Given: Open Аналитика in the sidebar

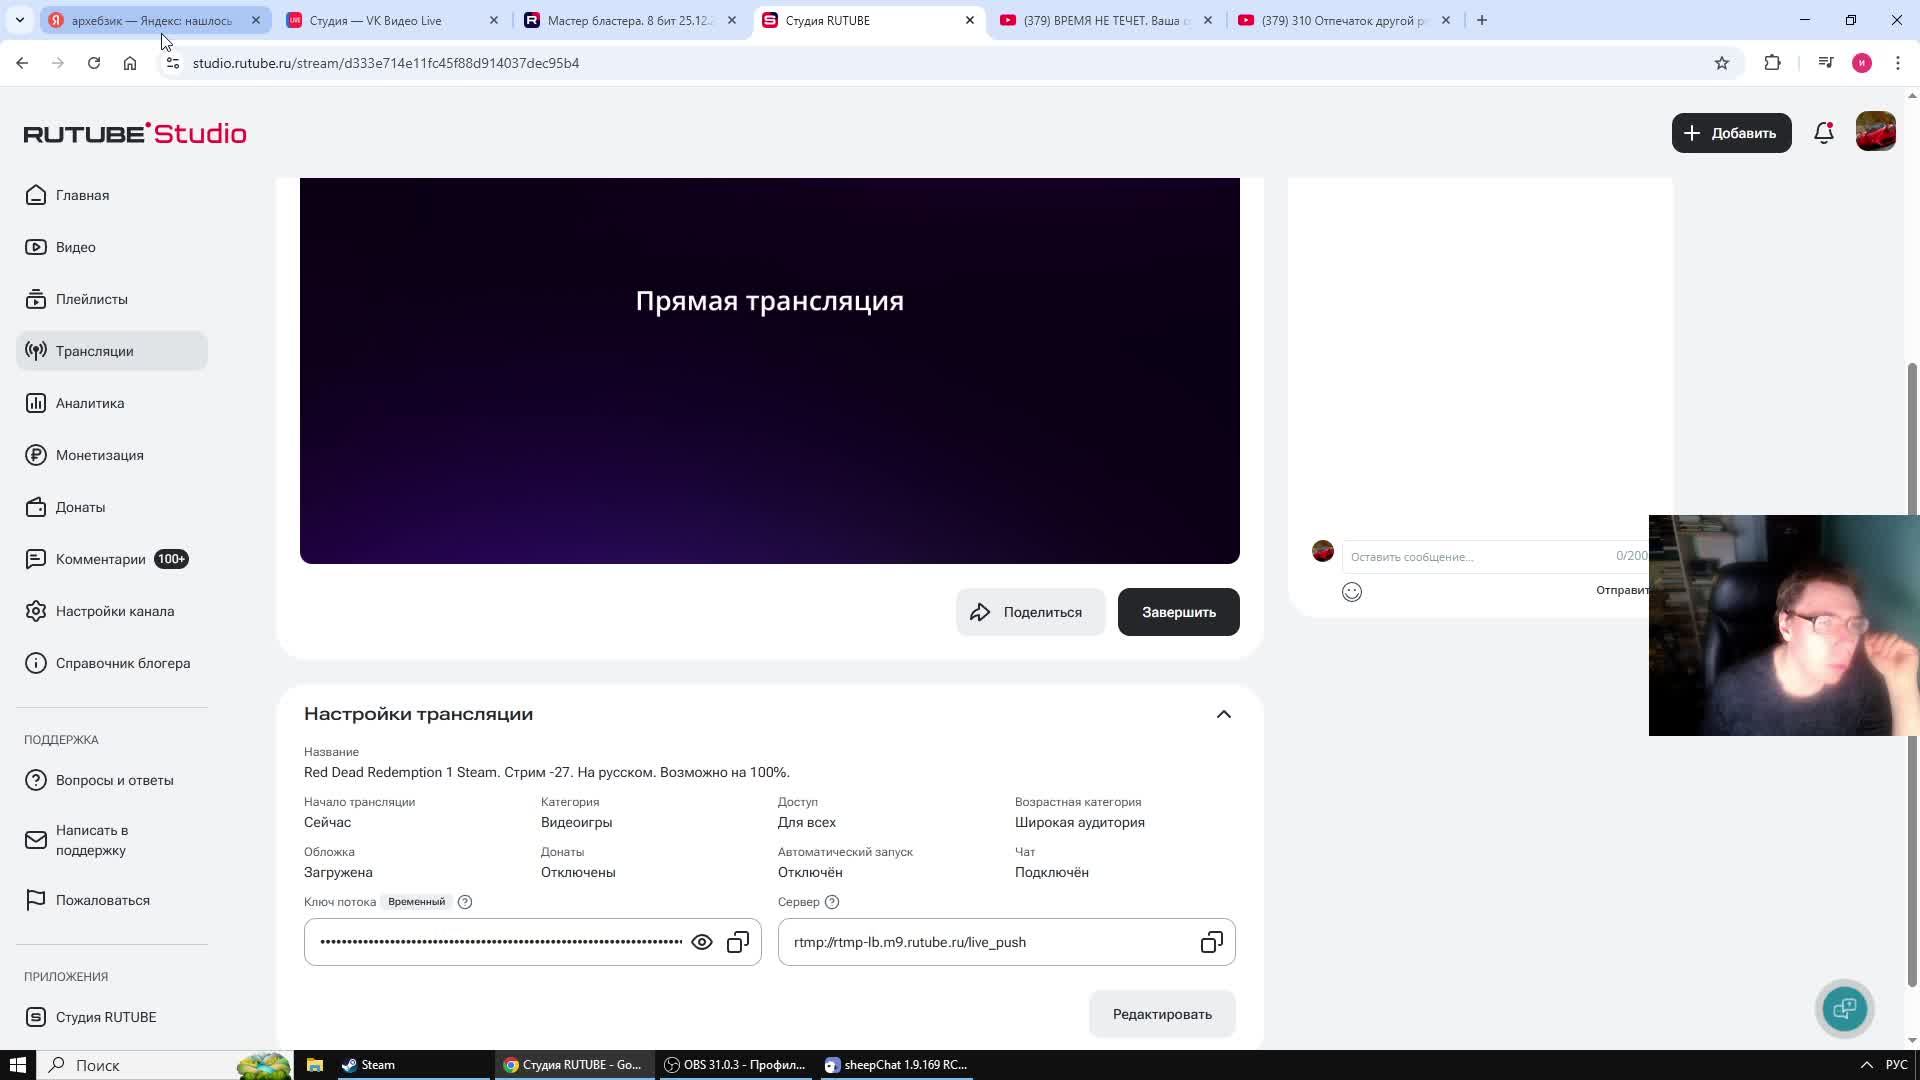Looking at the screenshot, I should pyautogui.click(x=90, y=403).
